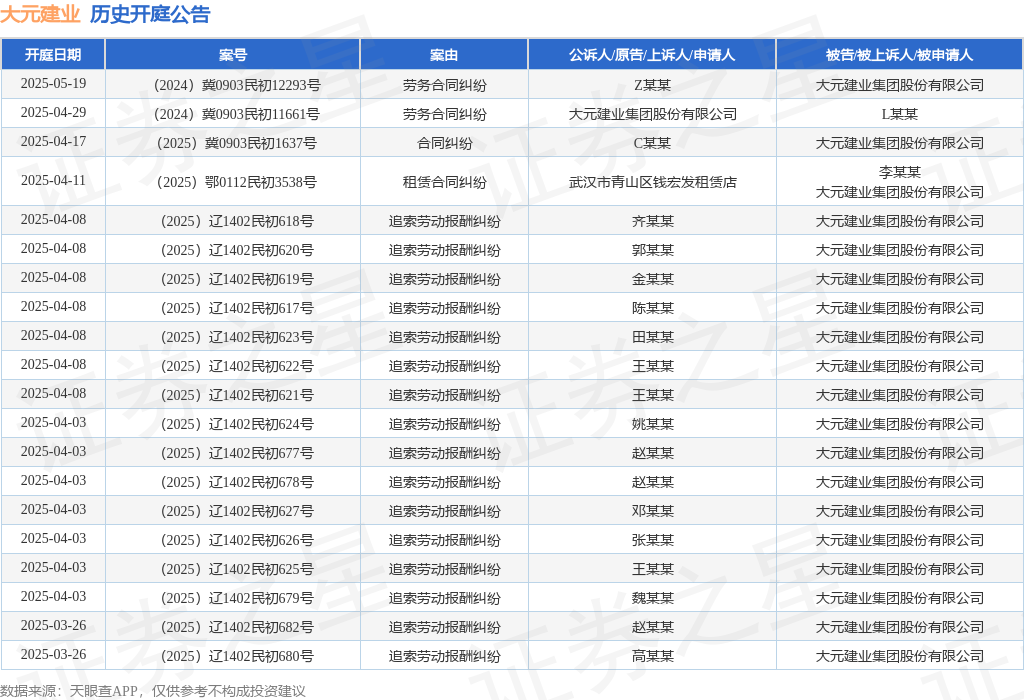The image size is (1024, 700).
Task: Click plaintiff 大元建业集团股份有限公司 in 11661号 row
Action: click(x=652, y=114)
